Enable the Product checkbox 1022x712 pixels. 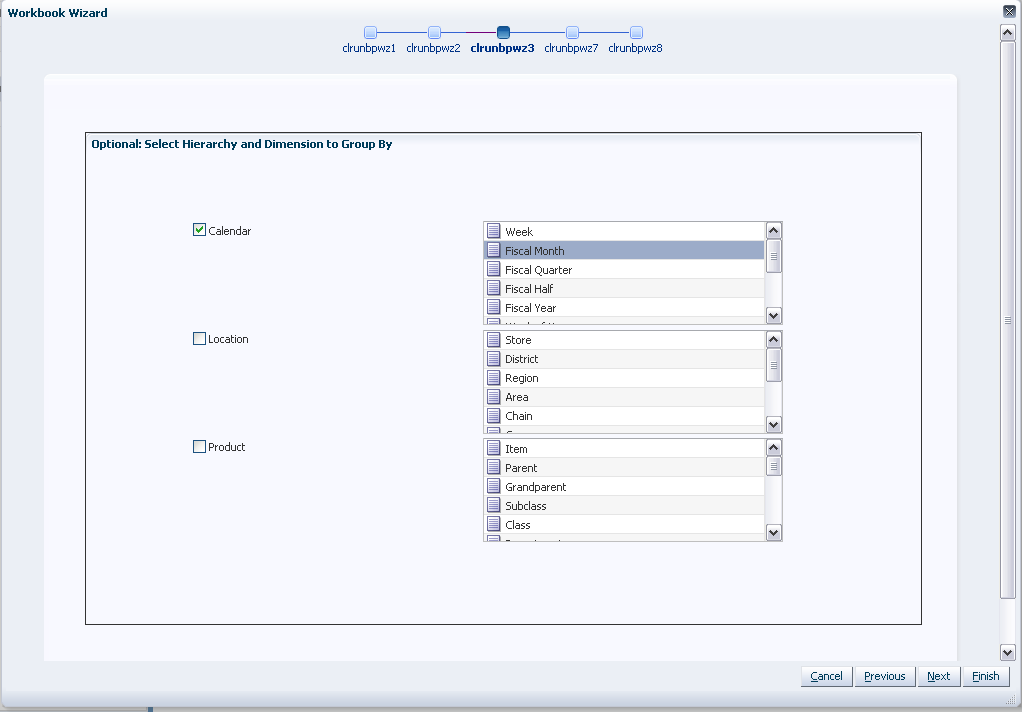click(x=199, y=447)
